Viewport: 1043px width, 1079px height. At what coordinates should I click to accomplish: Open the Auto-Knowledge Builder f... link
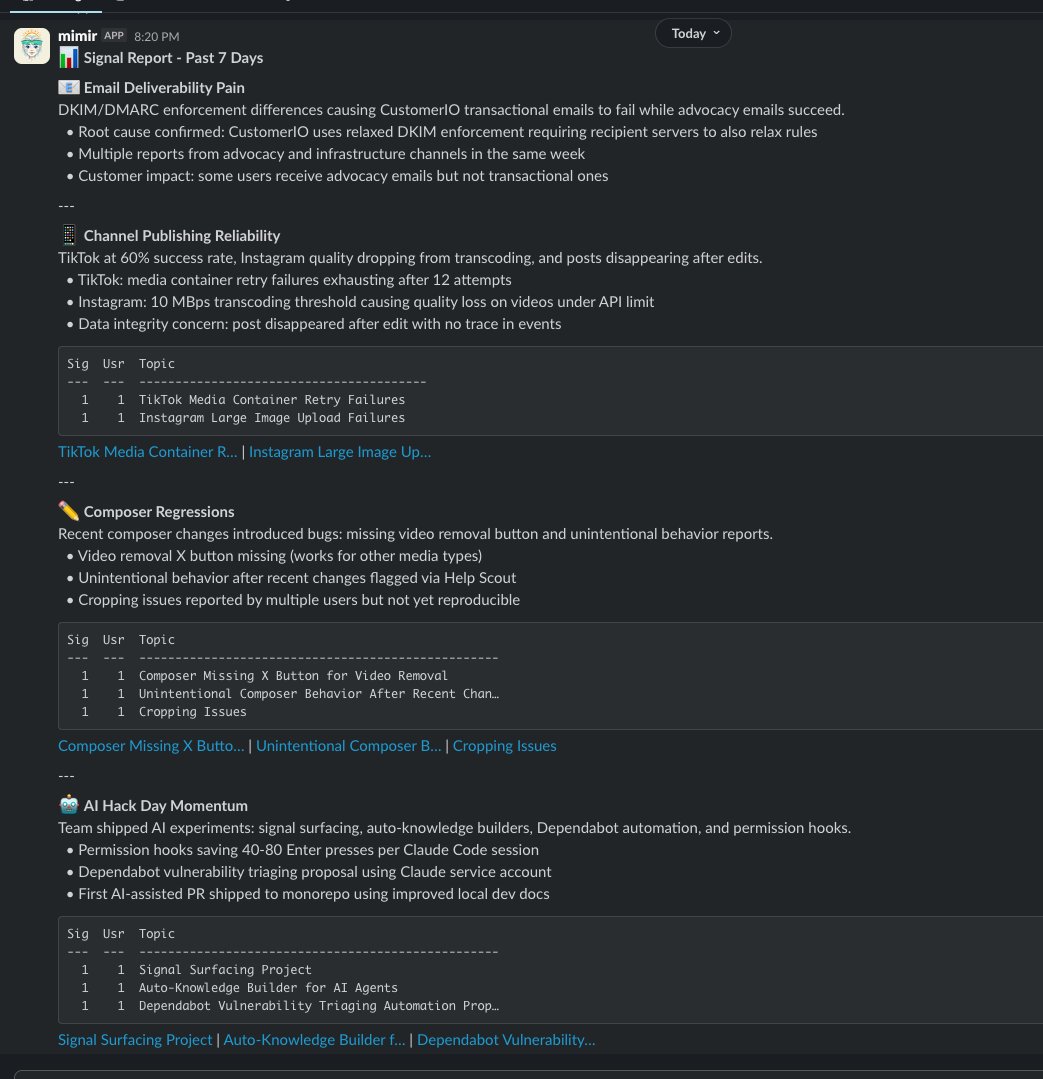314,1040
